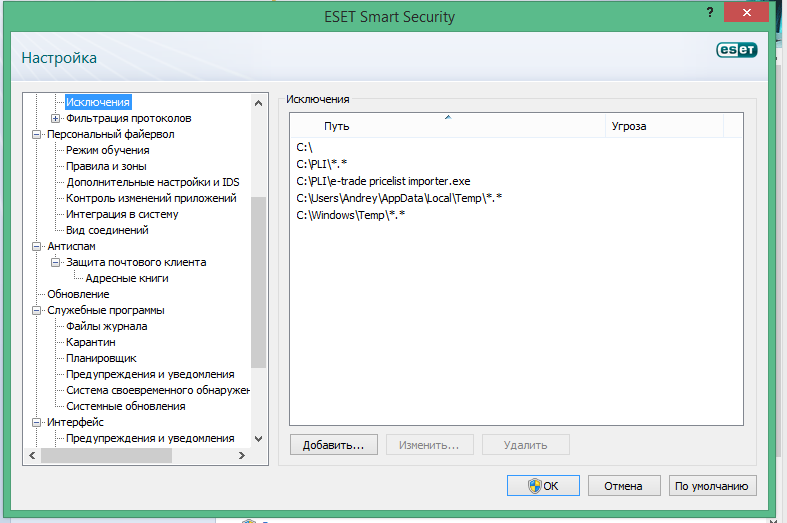
Task: Open Персональный файервол settings
Action: [x=110, y=135]
